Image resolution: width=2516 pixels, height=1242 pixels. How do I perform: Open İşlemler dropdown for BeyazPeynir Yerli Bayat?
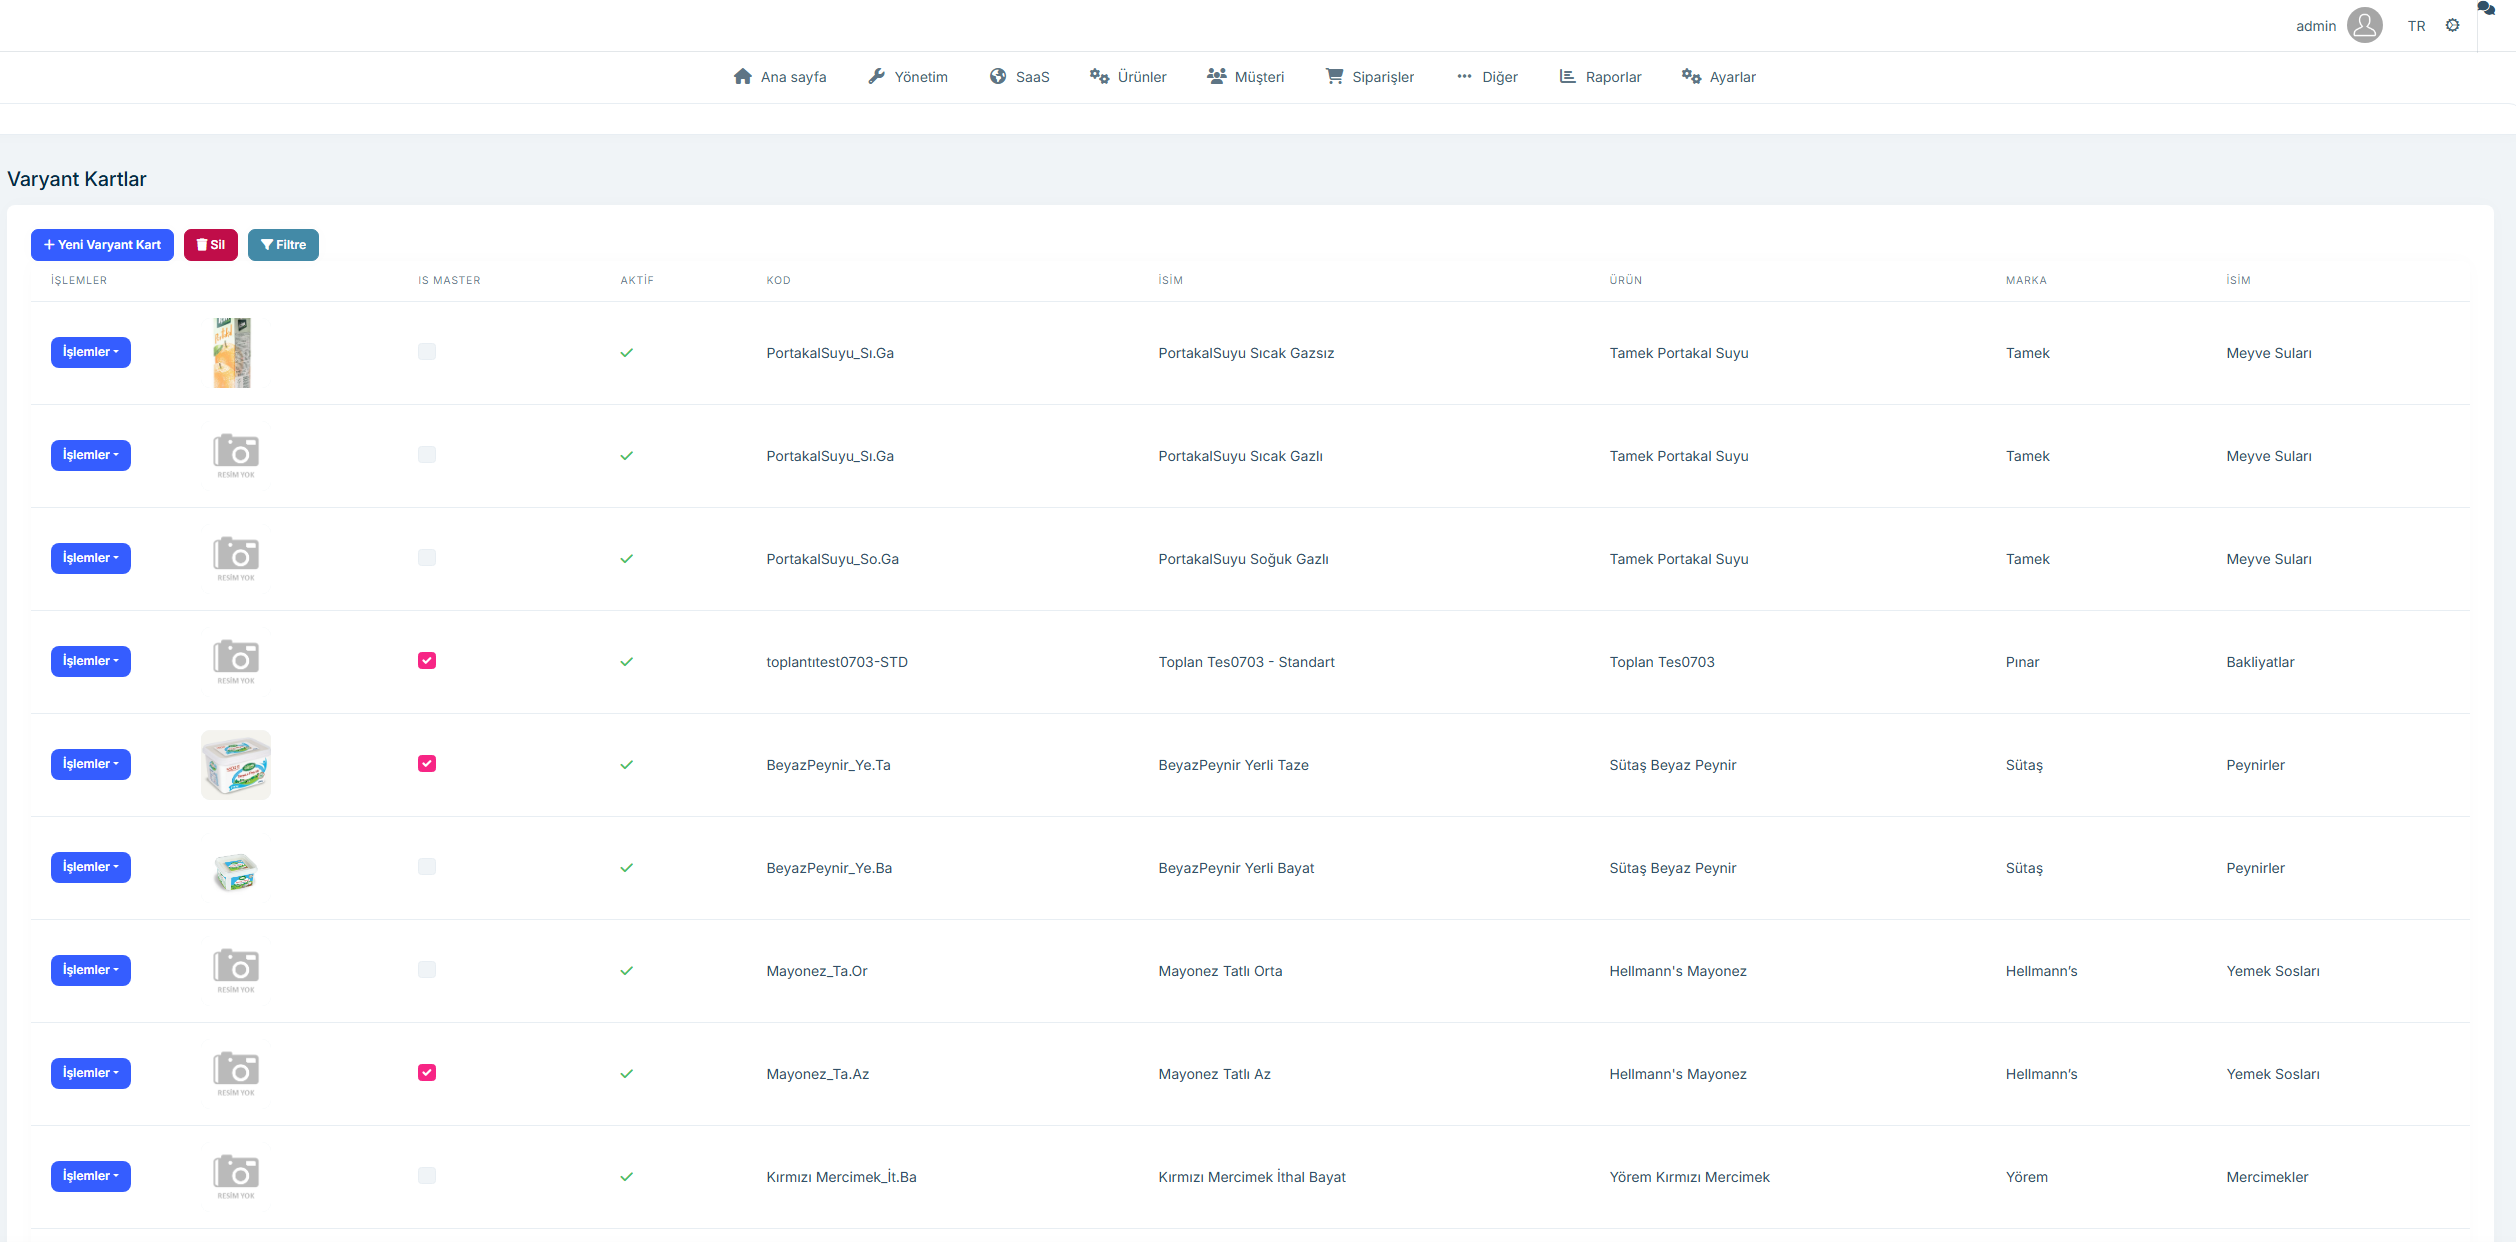click(91, 867)
